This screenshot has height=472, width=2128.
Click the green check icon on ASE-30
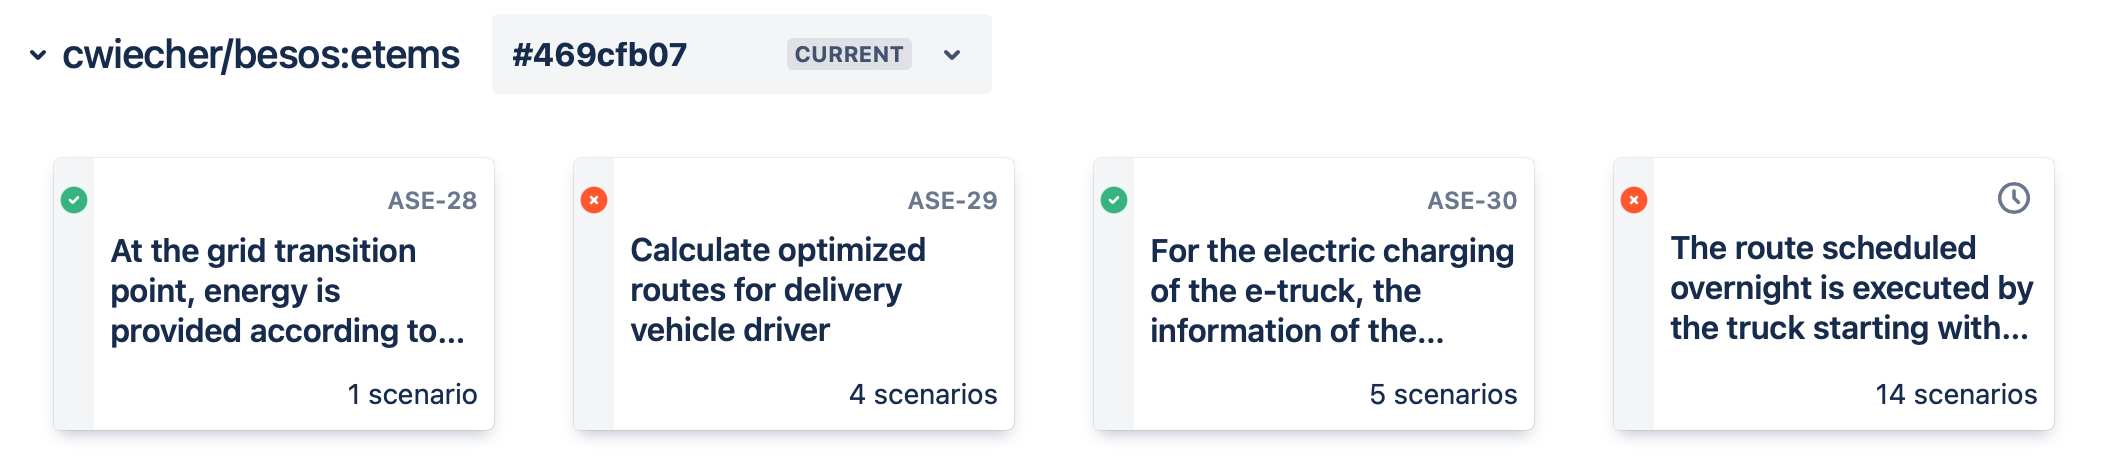tap(1114, 200)
